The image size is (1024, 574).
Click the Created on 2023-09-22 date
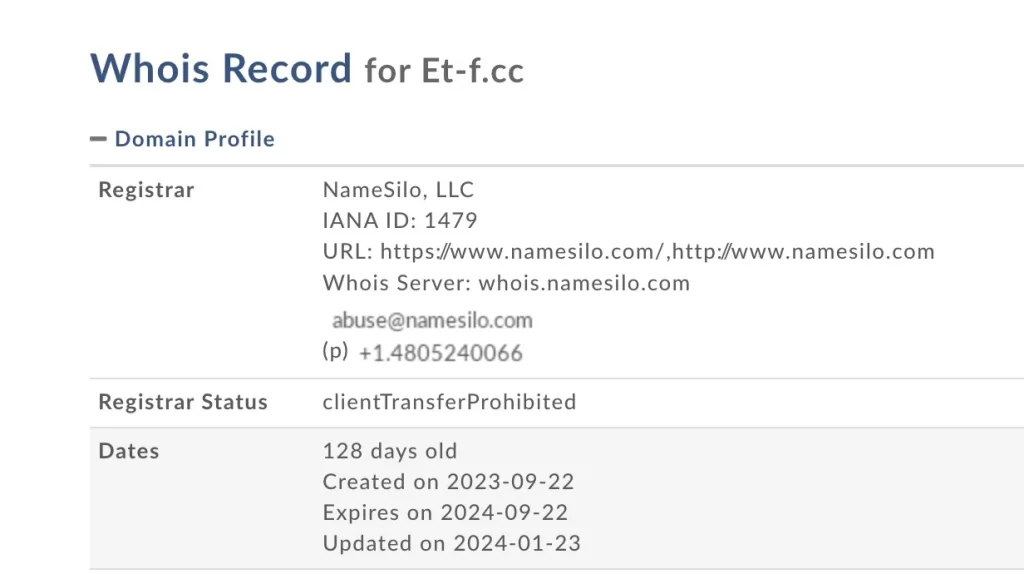[x=448, y=482]
